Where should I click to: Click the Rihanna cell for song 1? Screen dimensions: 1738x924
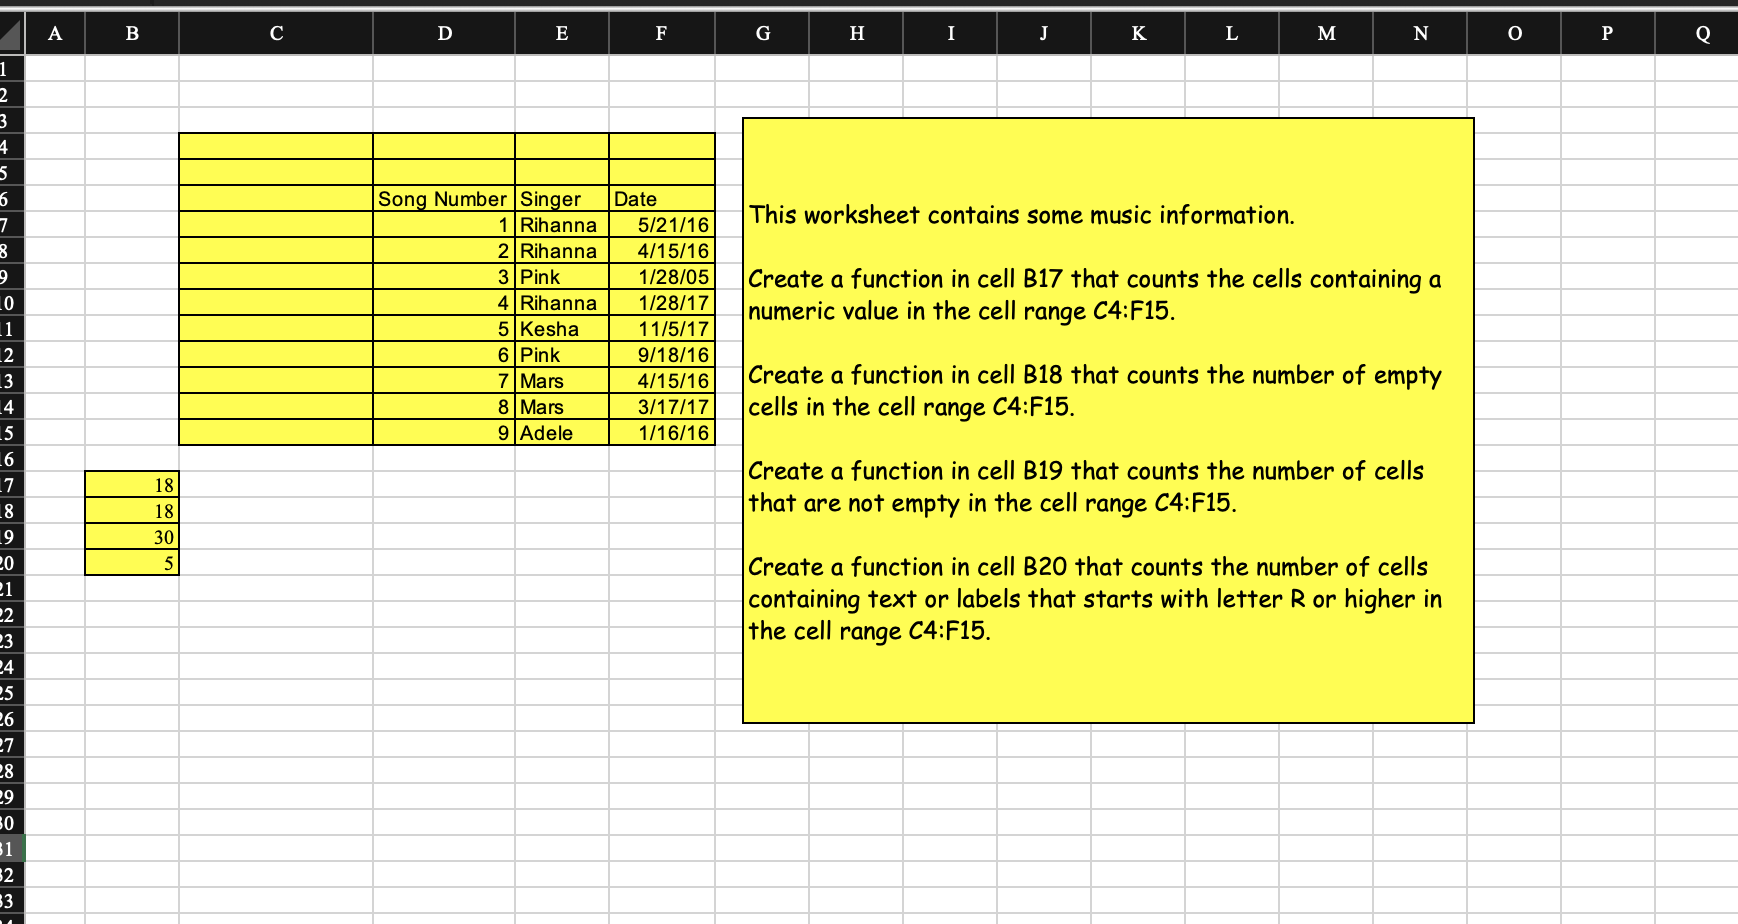coord(562,224)
